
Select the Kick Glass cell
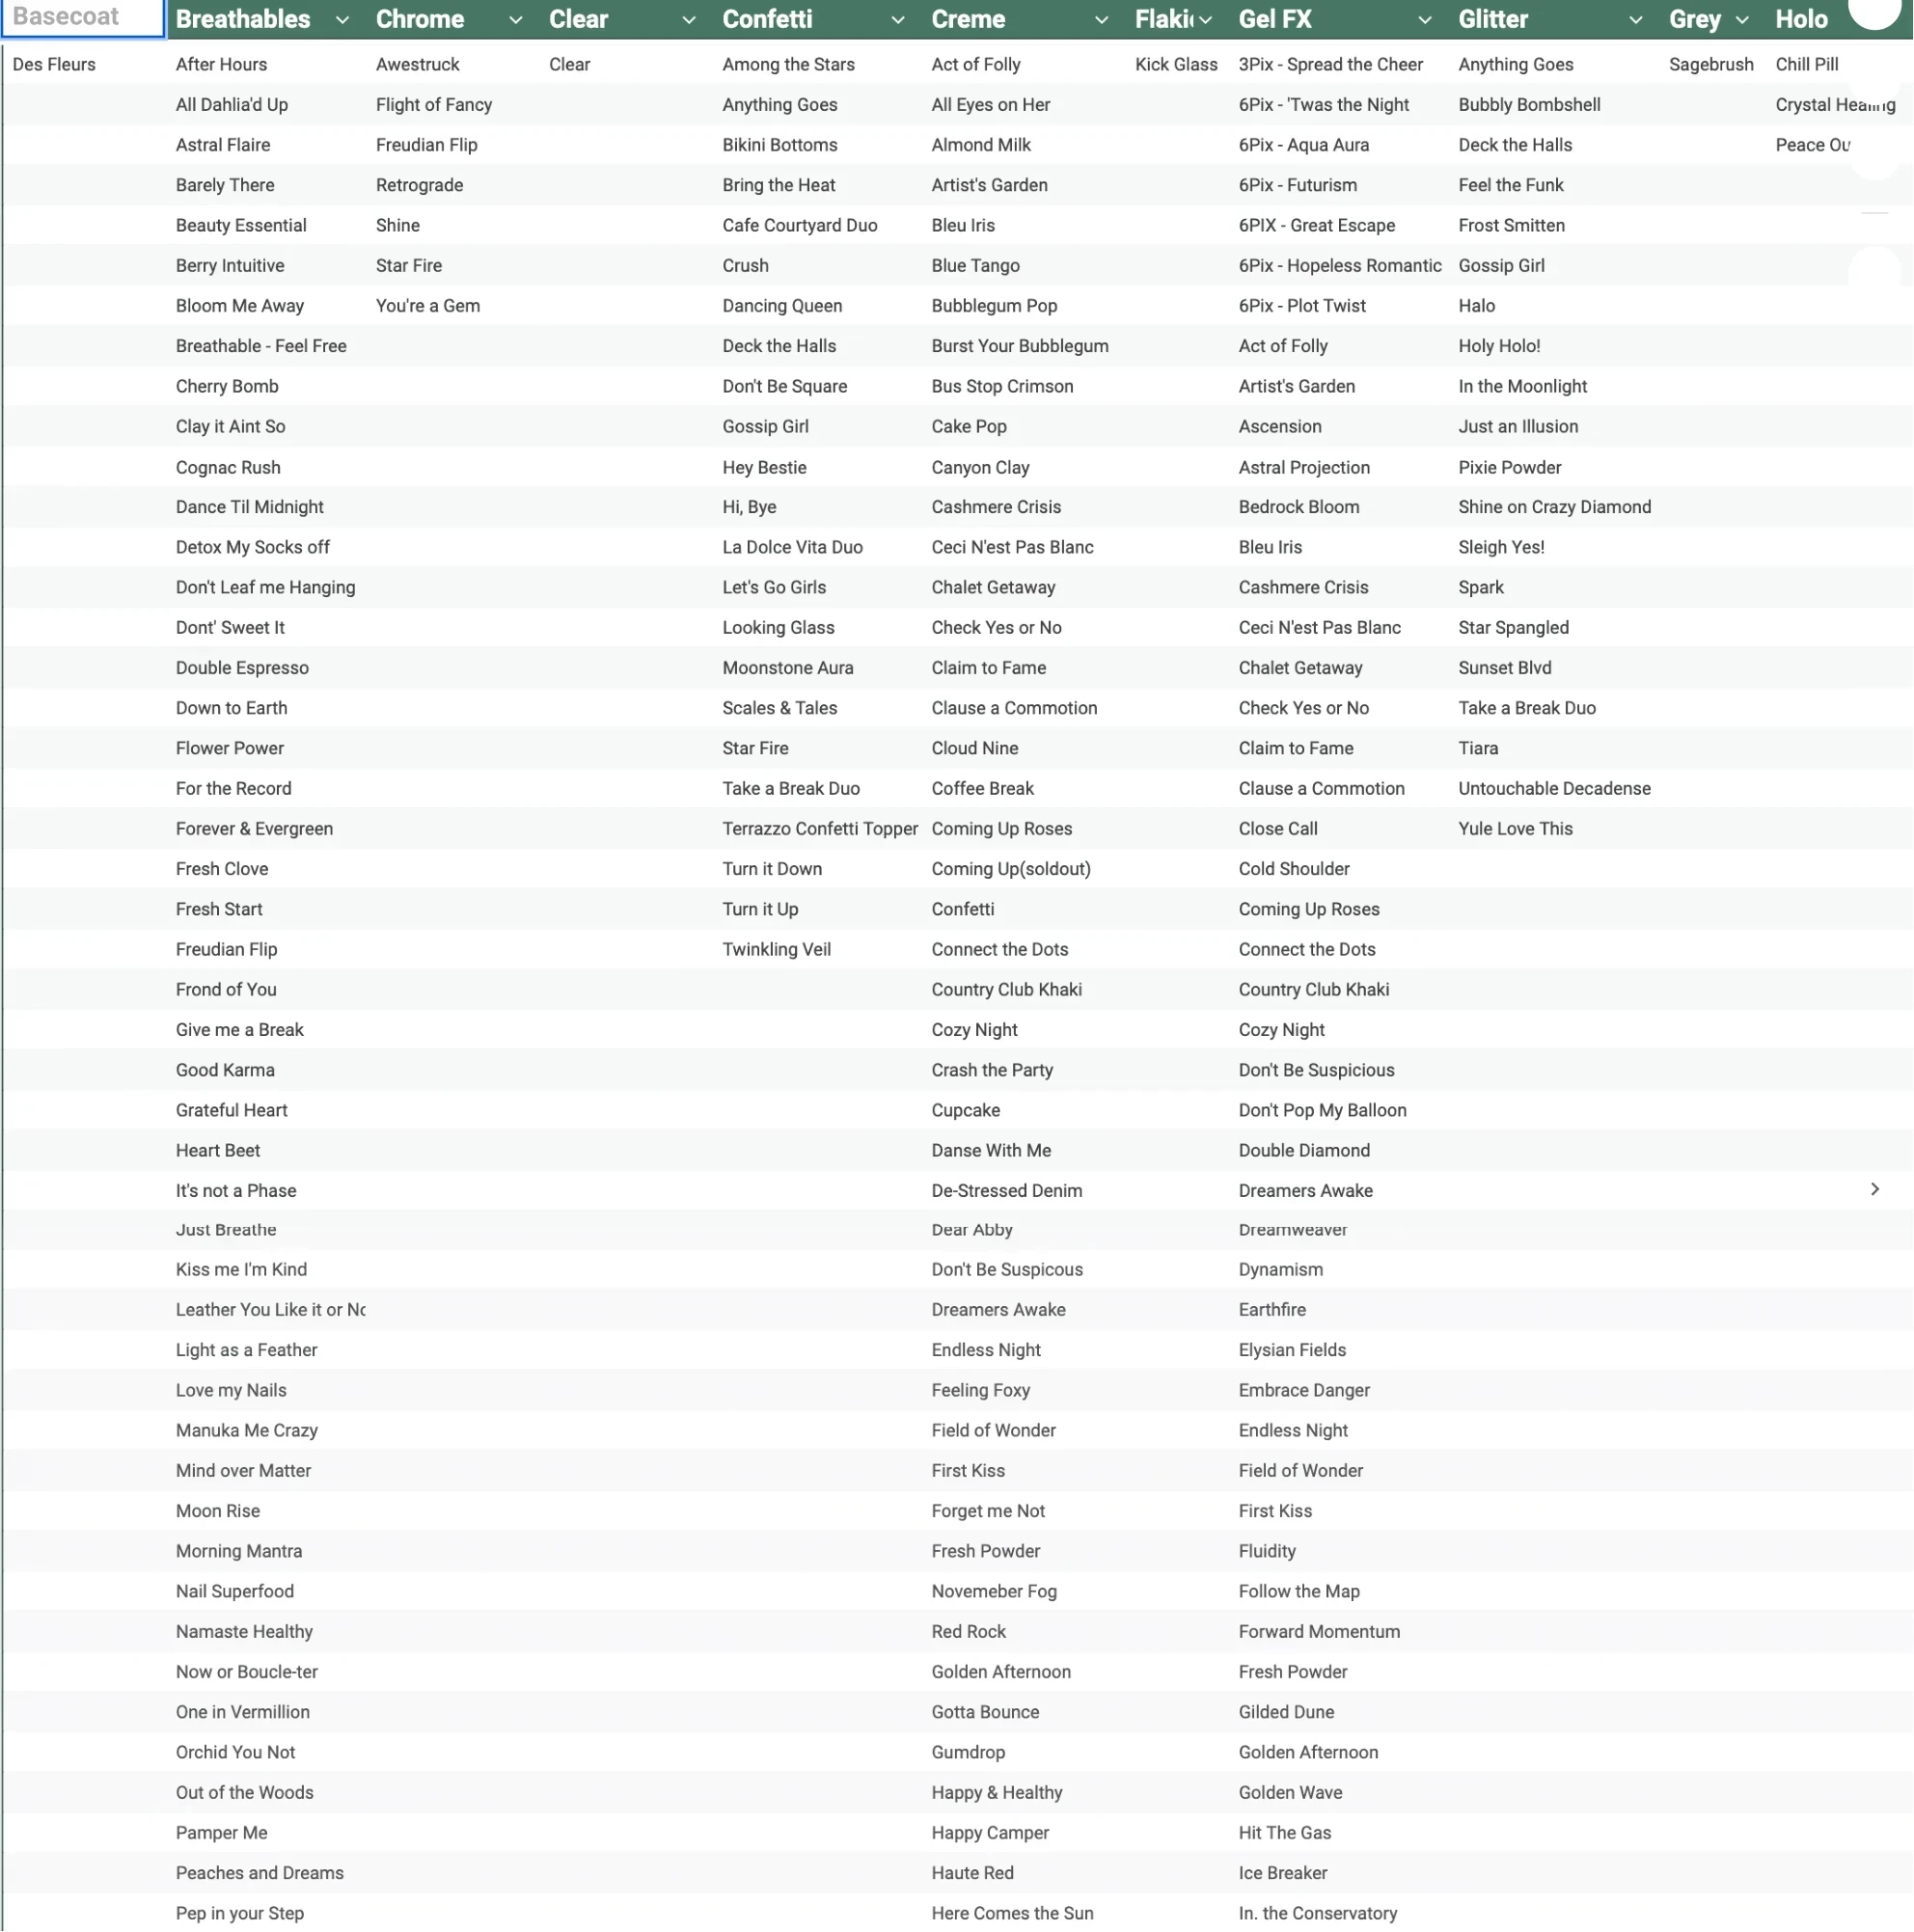point(1176,65)
